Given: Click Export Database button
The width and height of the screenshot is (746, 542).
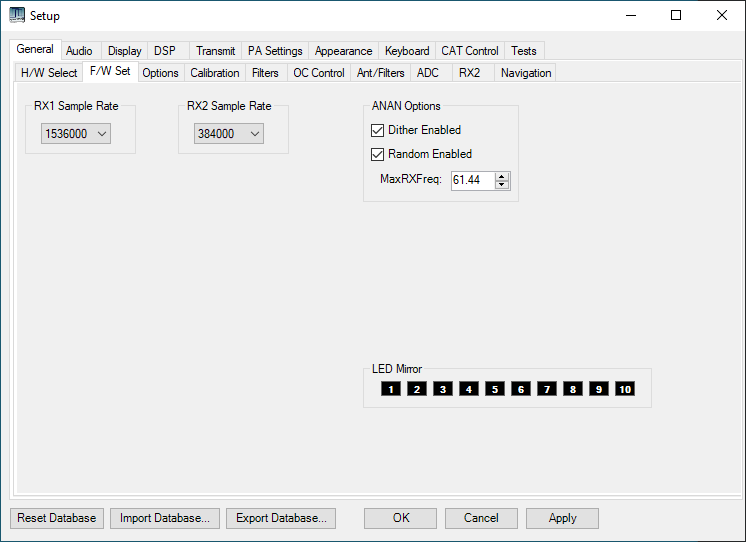Looking at the screenshot, I should coord(281,518).
